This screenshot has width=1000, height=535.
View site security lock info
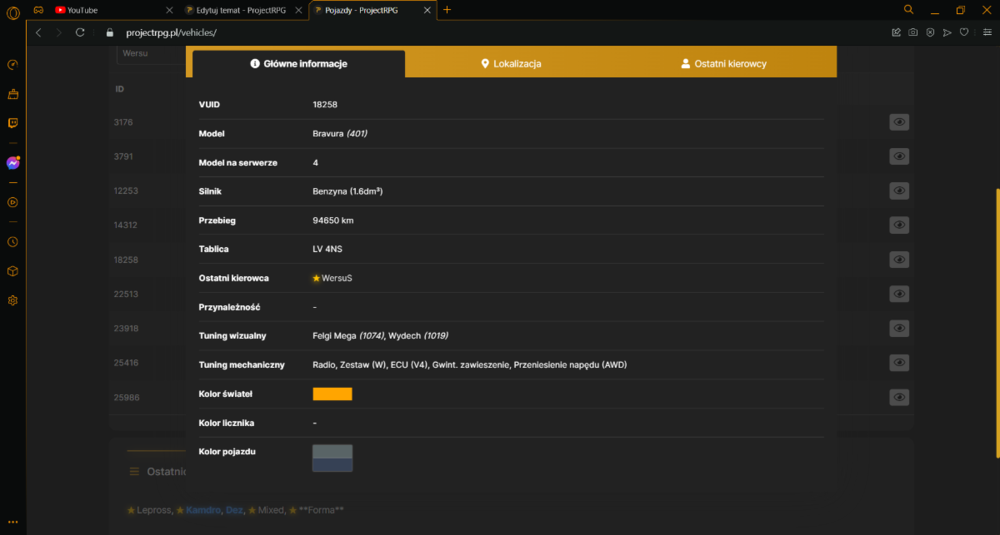pyautogui.click(x=110, y=33)
